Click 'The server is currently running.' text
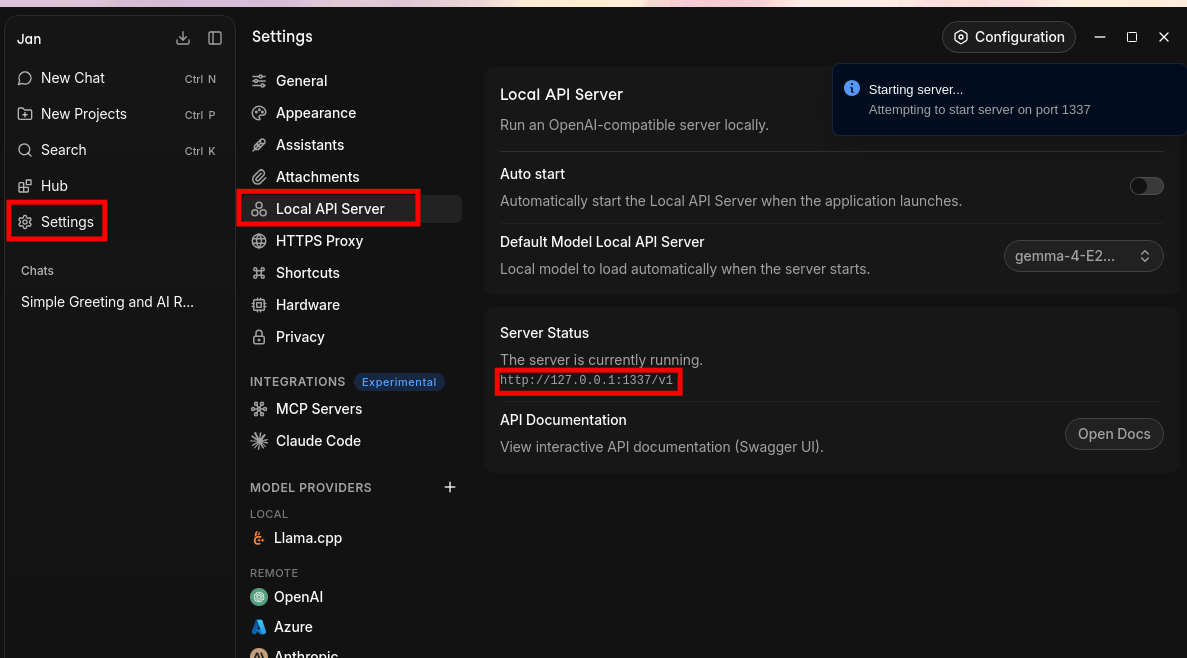Viewport: 1187px width, 658px height. click(601, 360)
